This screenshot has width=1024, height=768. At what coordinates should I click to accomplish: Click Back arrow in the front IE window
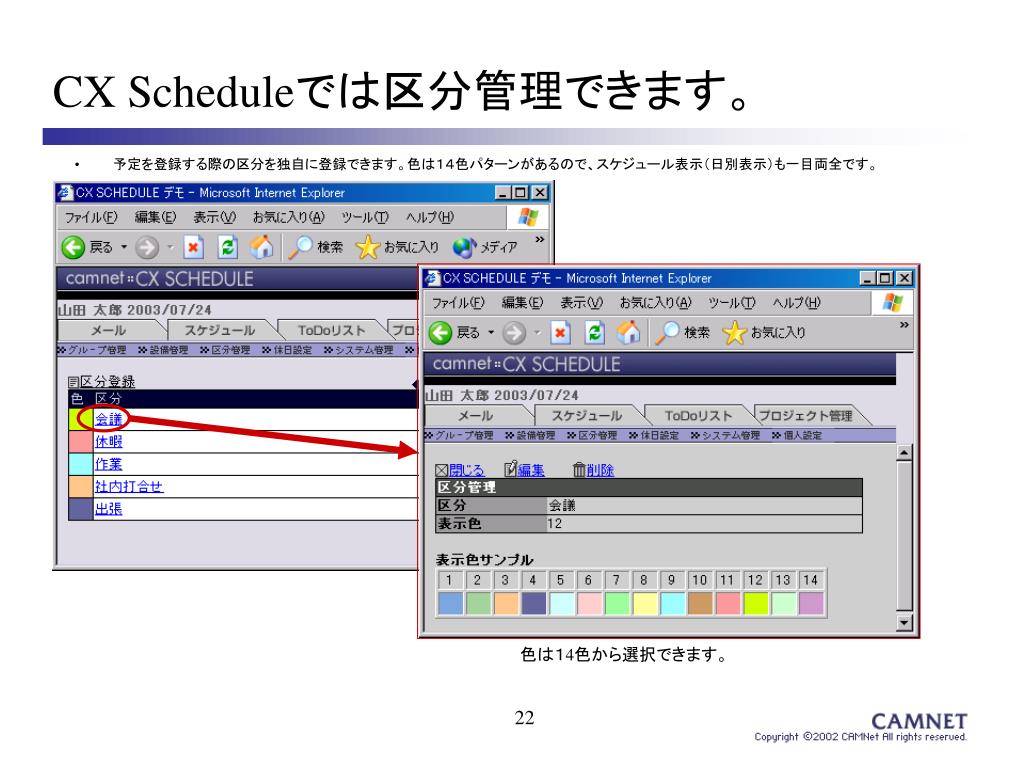point(440,332)
